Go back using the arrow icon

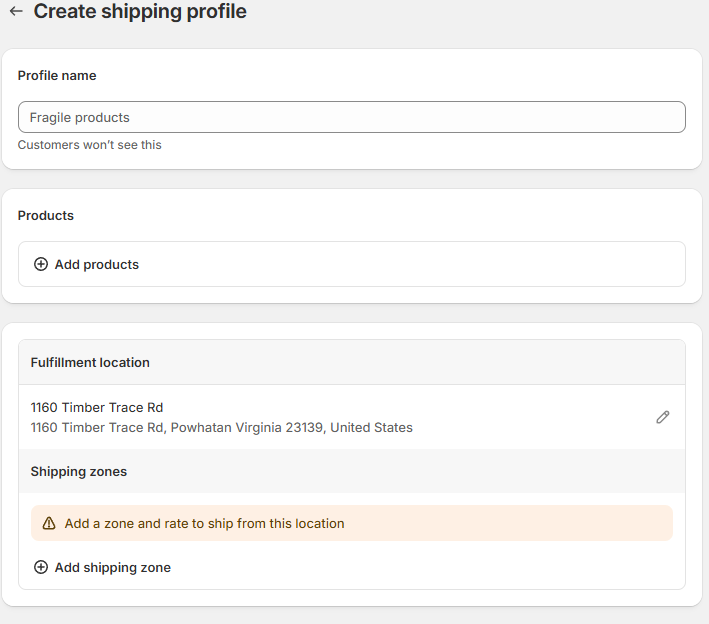point(16,12)
